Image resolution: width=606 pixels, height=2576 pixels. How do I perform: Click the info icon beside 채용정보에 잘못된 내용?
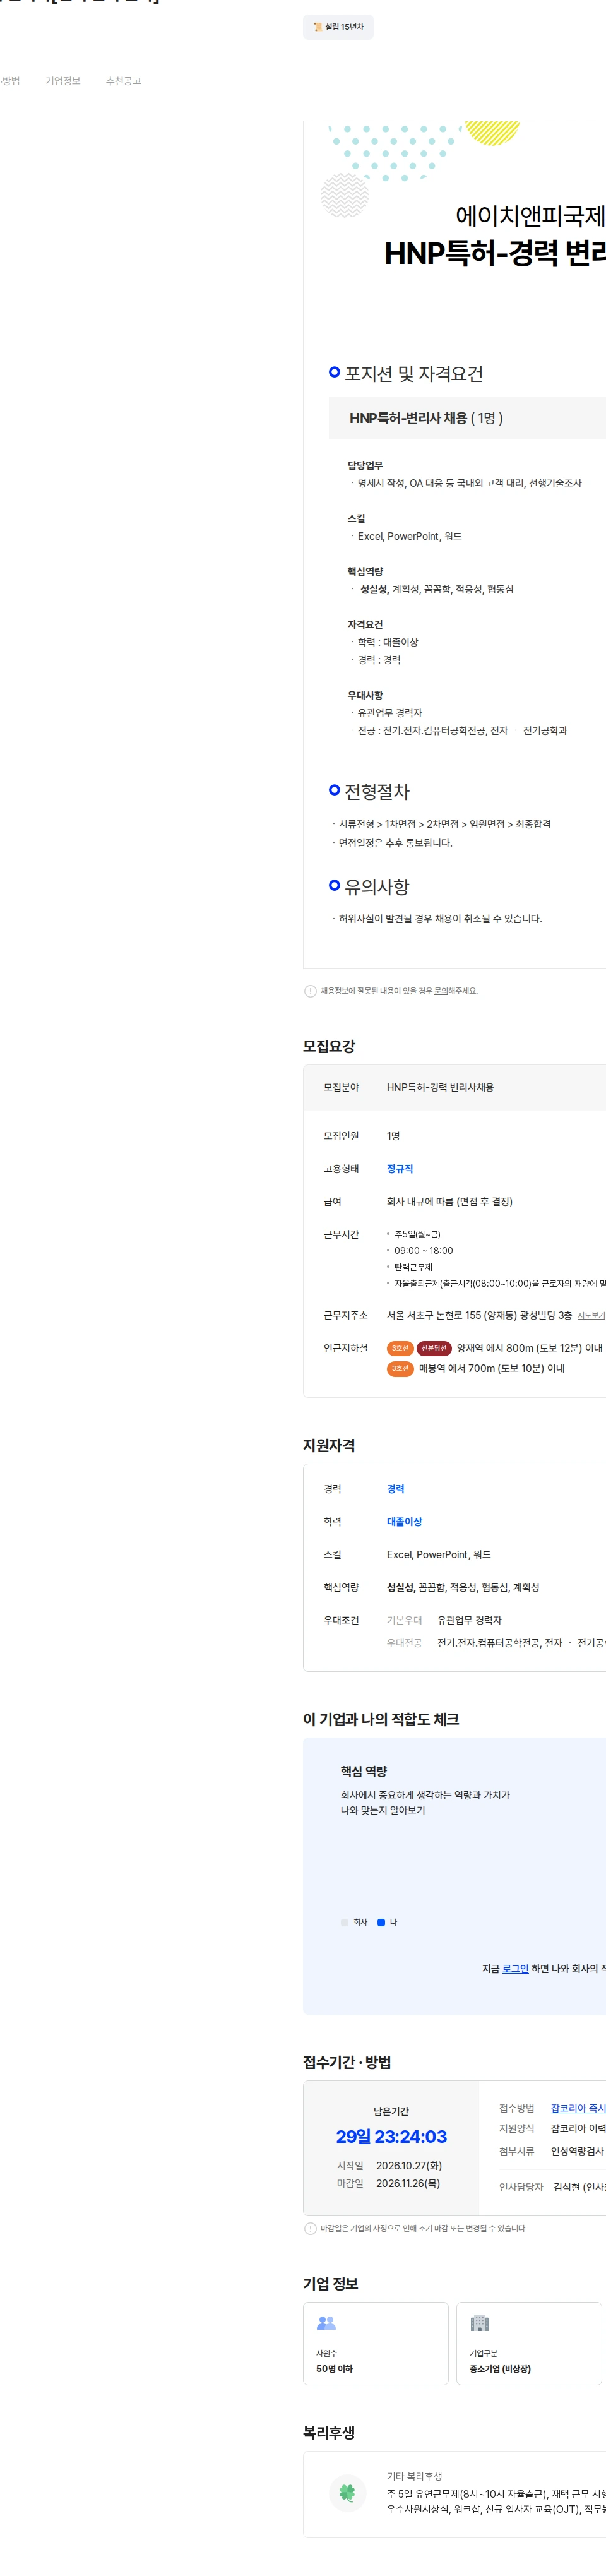tap(310, 991)
